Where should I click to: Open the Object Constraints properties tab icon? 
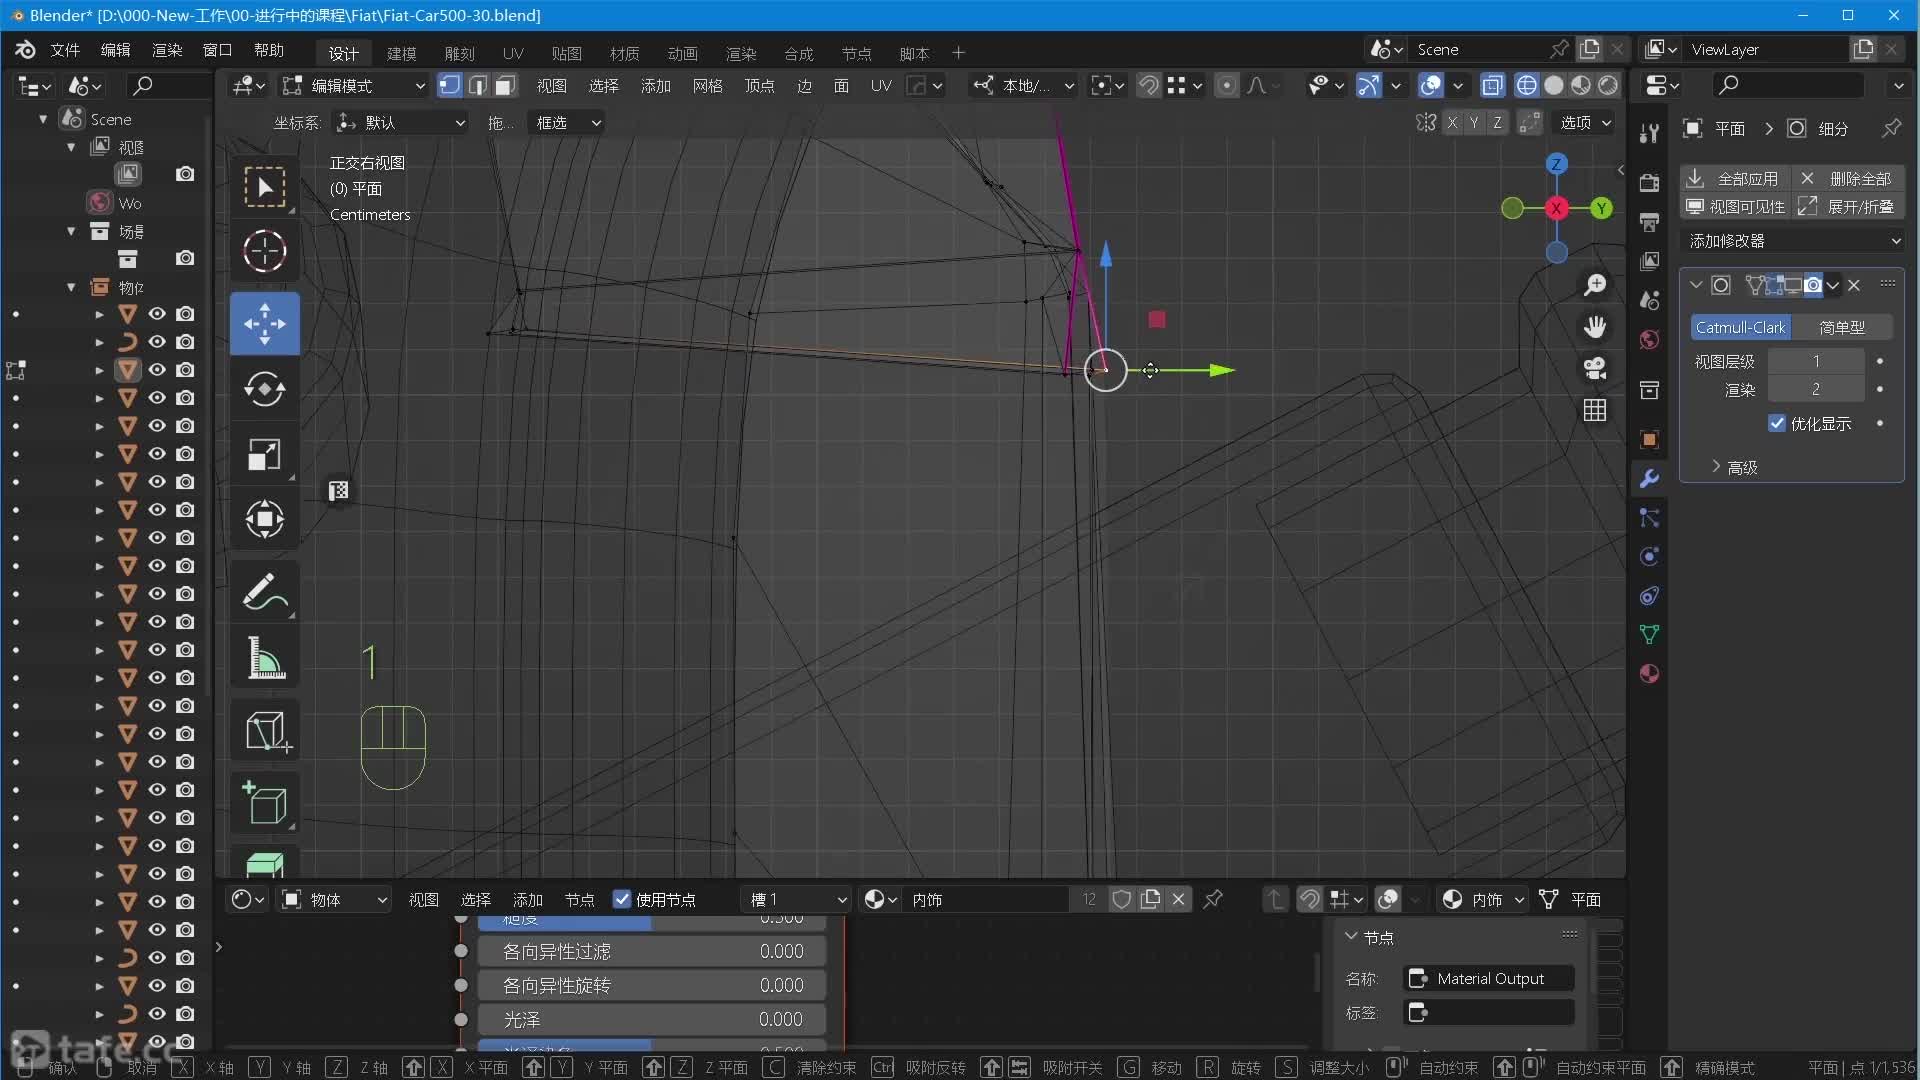tap(1649, 596)
